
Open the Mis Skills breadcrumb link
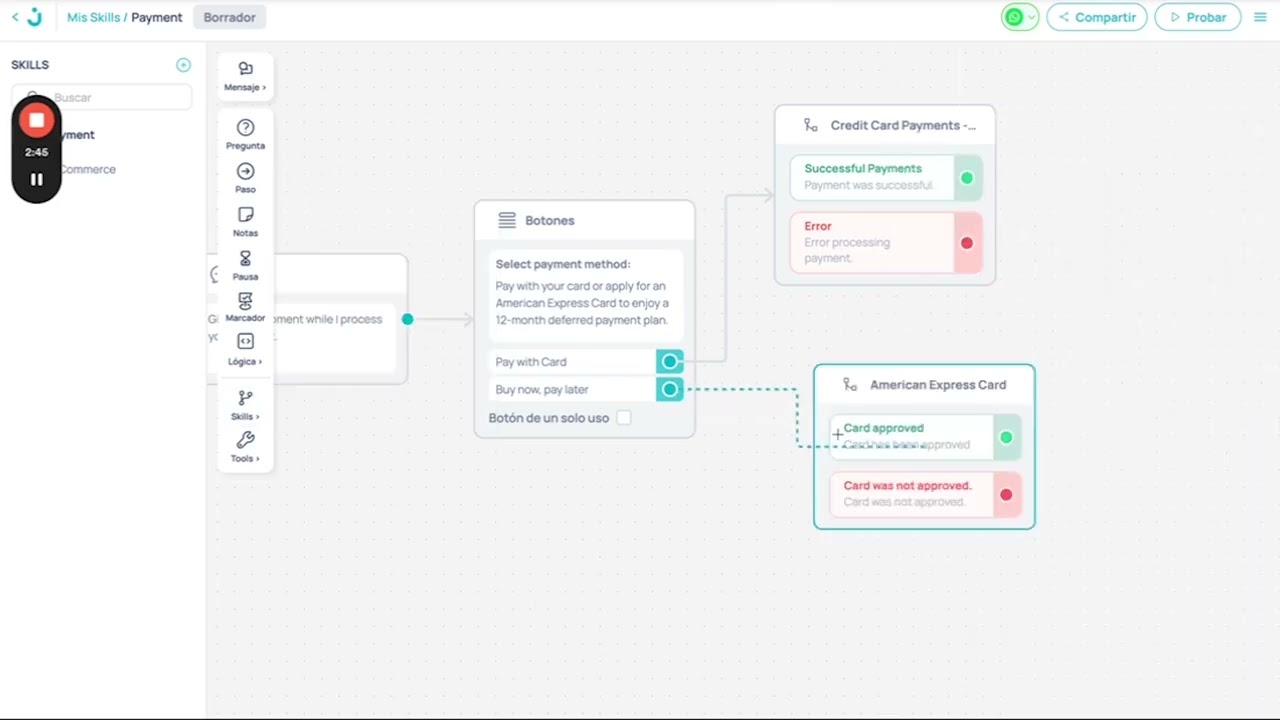click(93, 17)
